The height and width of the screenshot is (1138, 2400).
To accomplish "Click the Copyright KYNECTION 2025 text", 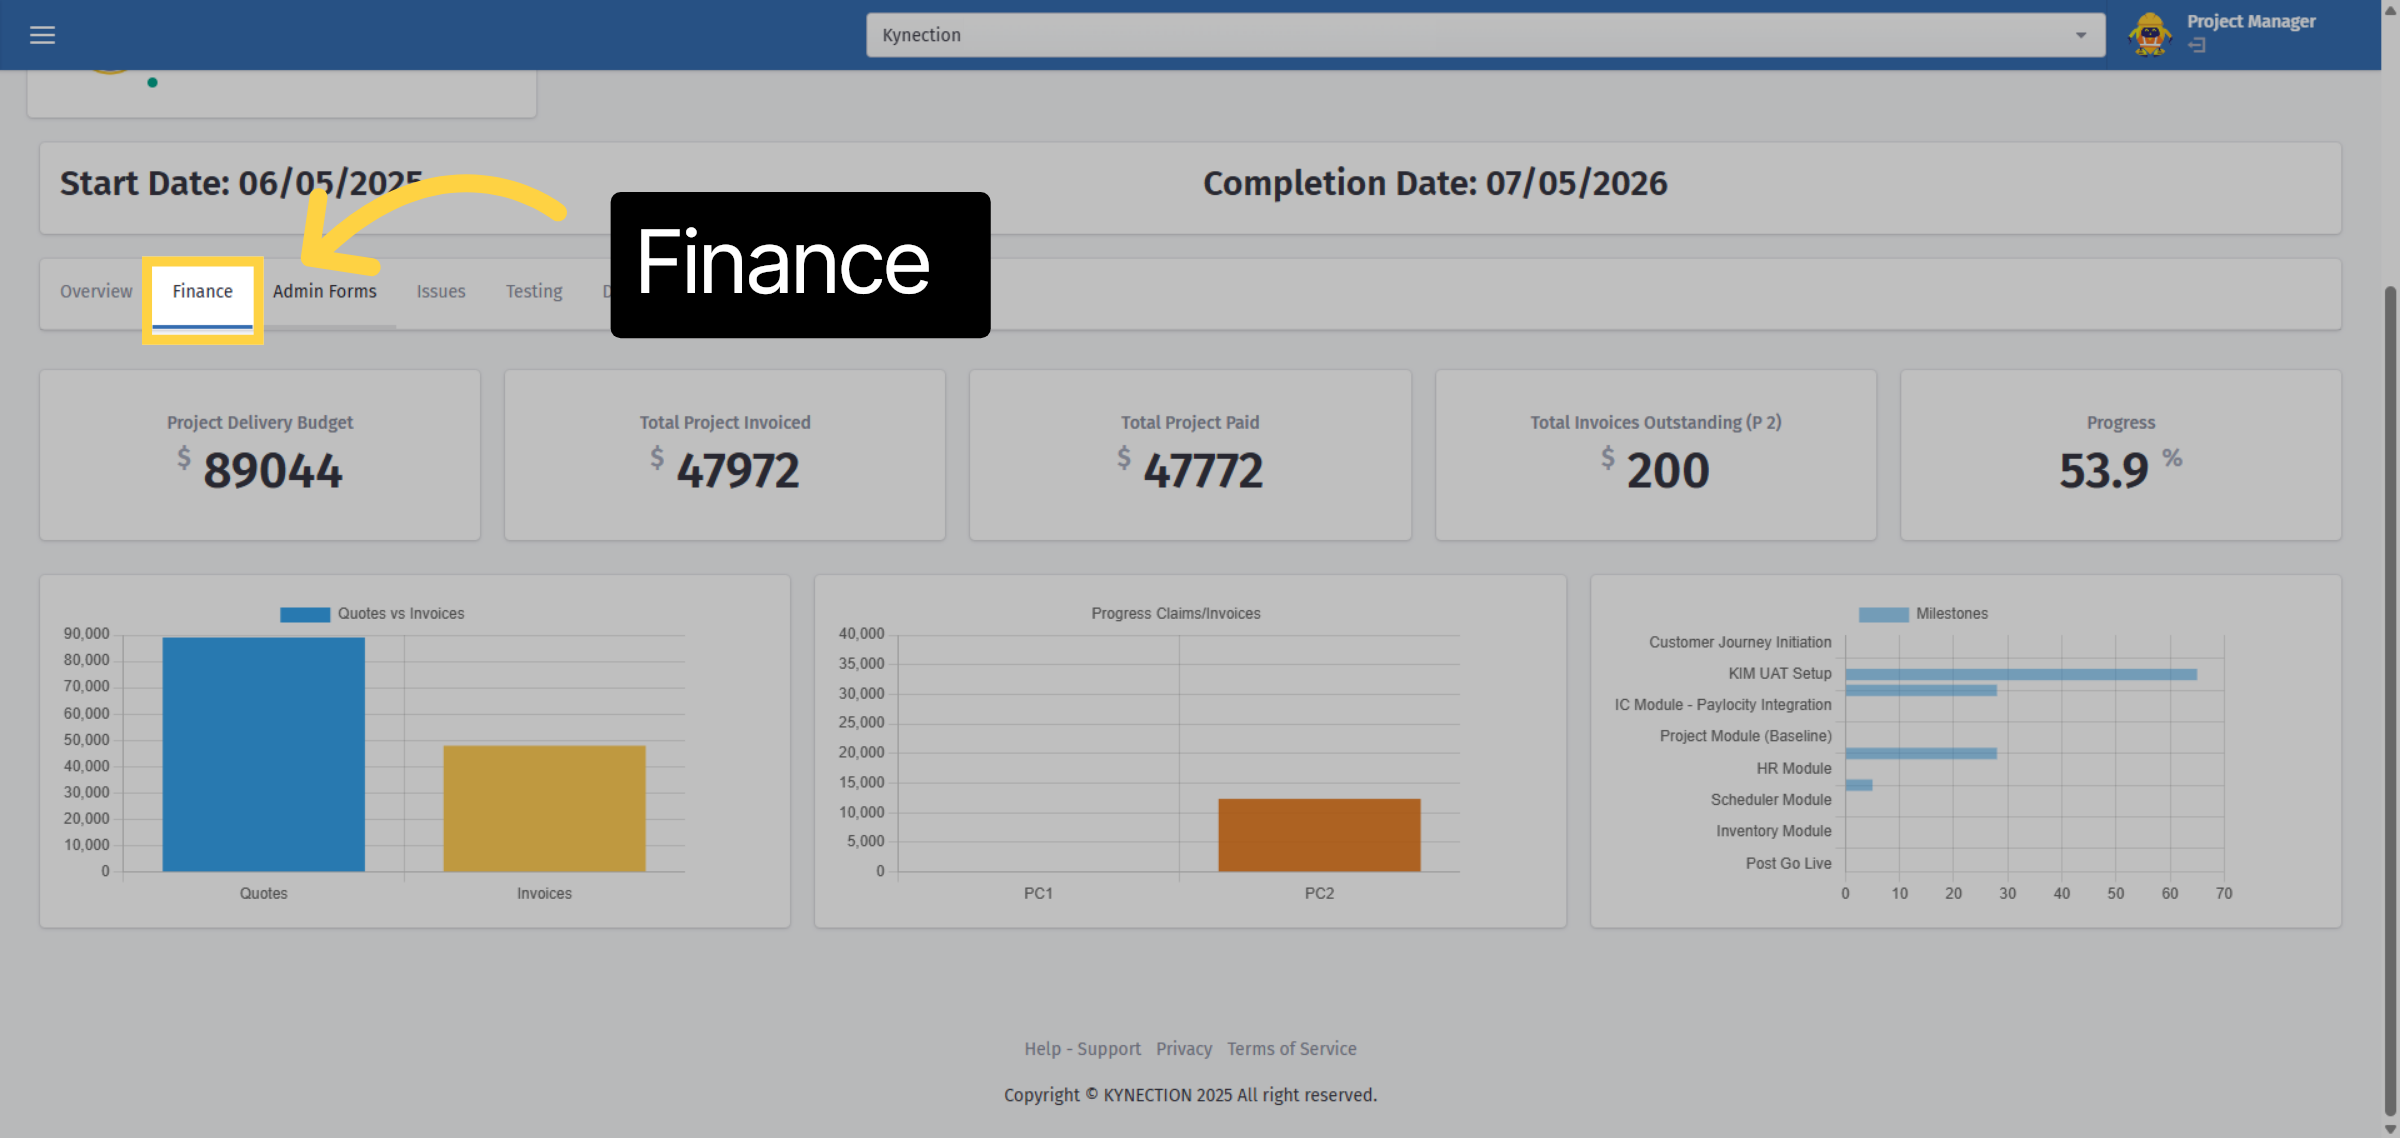I will (x=1190, y=1095).
